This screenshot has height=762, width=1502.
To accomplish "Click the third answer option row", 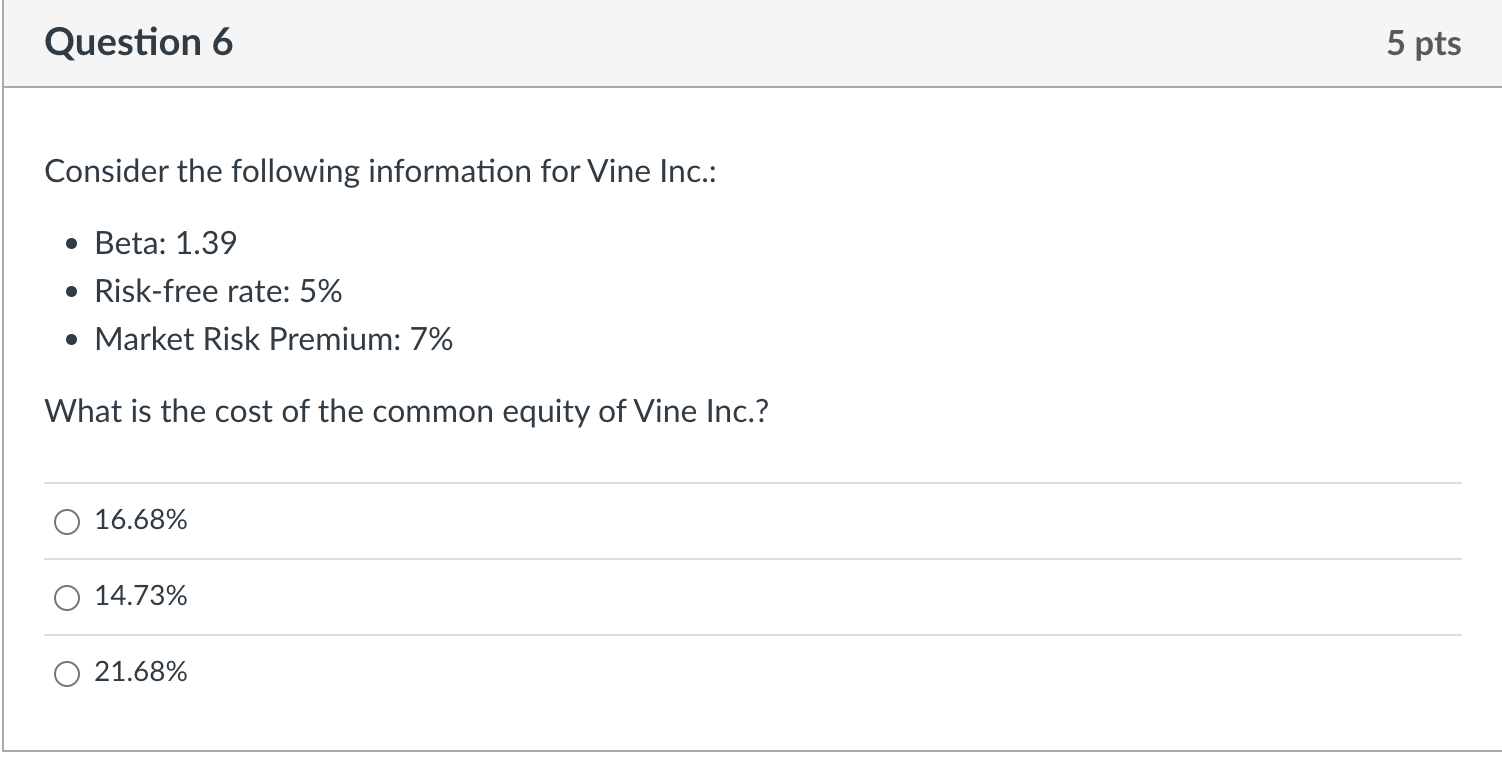I will [x=400, y=673].
